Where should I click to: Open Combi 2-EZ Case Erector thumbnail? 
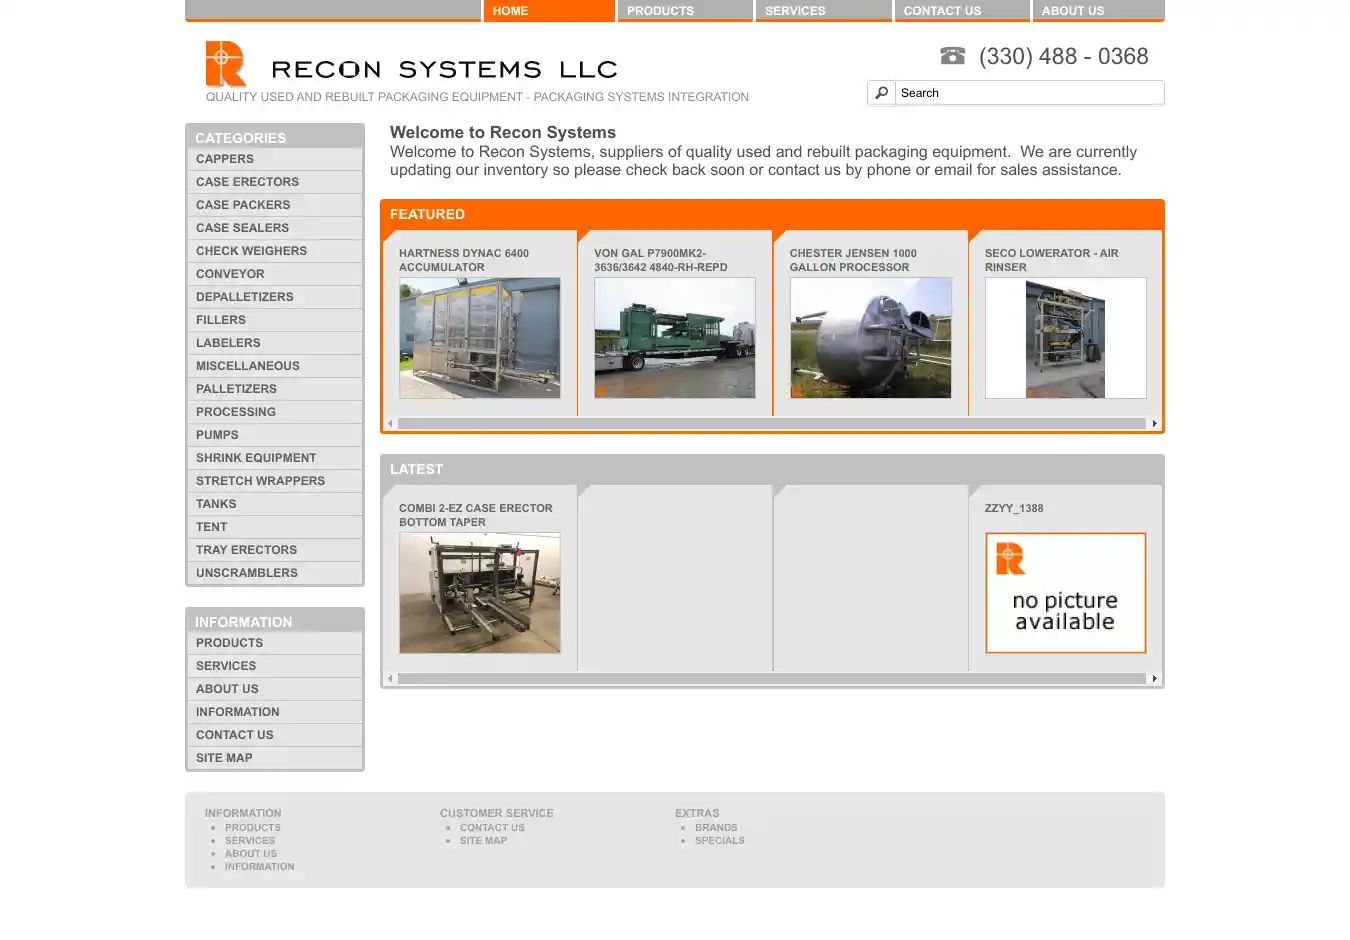[x=479, y=593]
